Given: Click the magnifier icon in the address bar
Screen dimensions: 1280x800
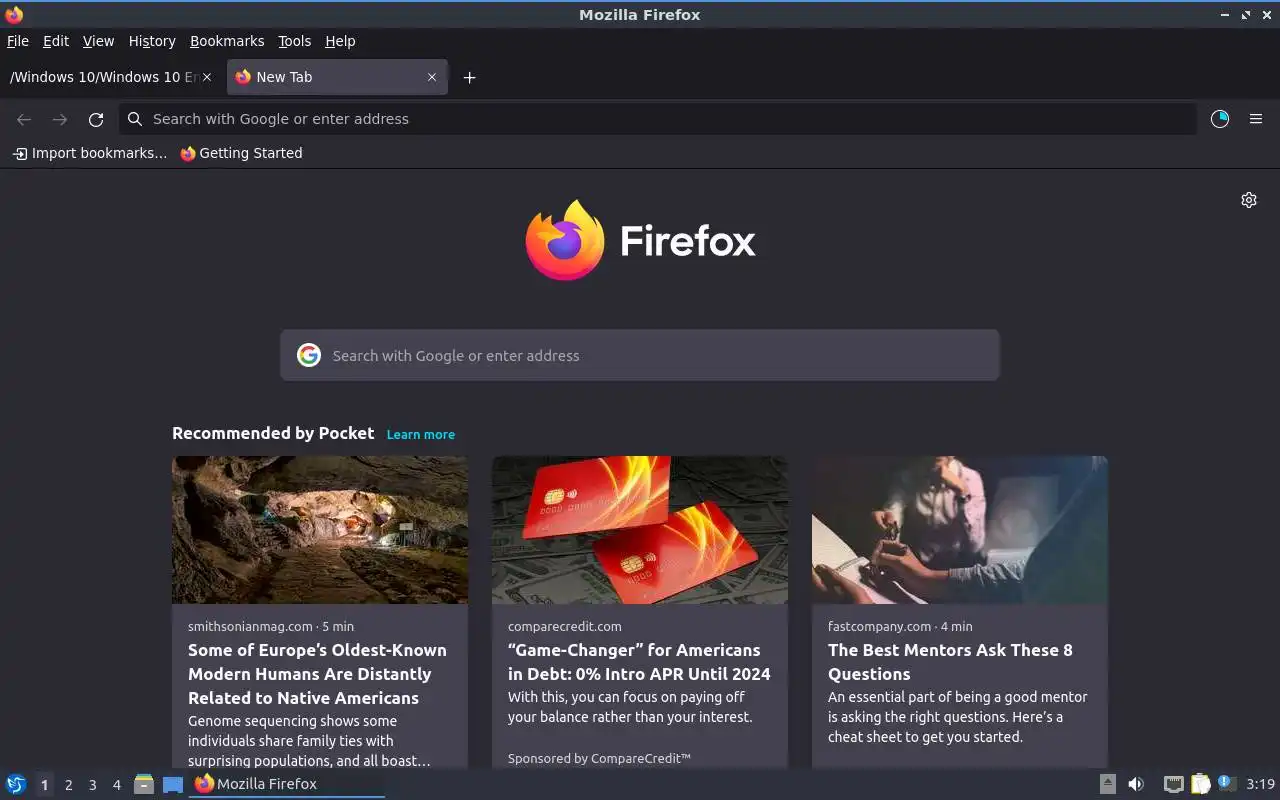Looking at the screenshot, I should pyautogui.click(x=135, y=119).
